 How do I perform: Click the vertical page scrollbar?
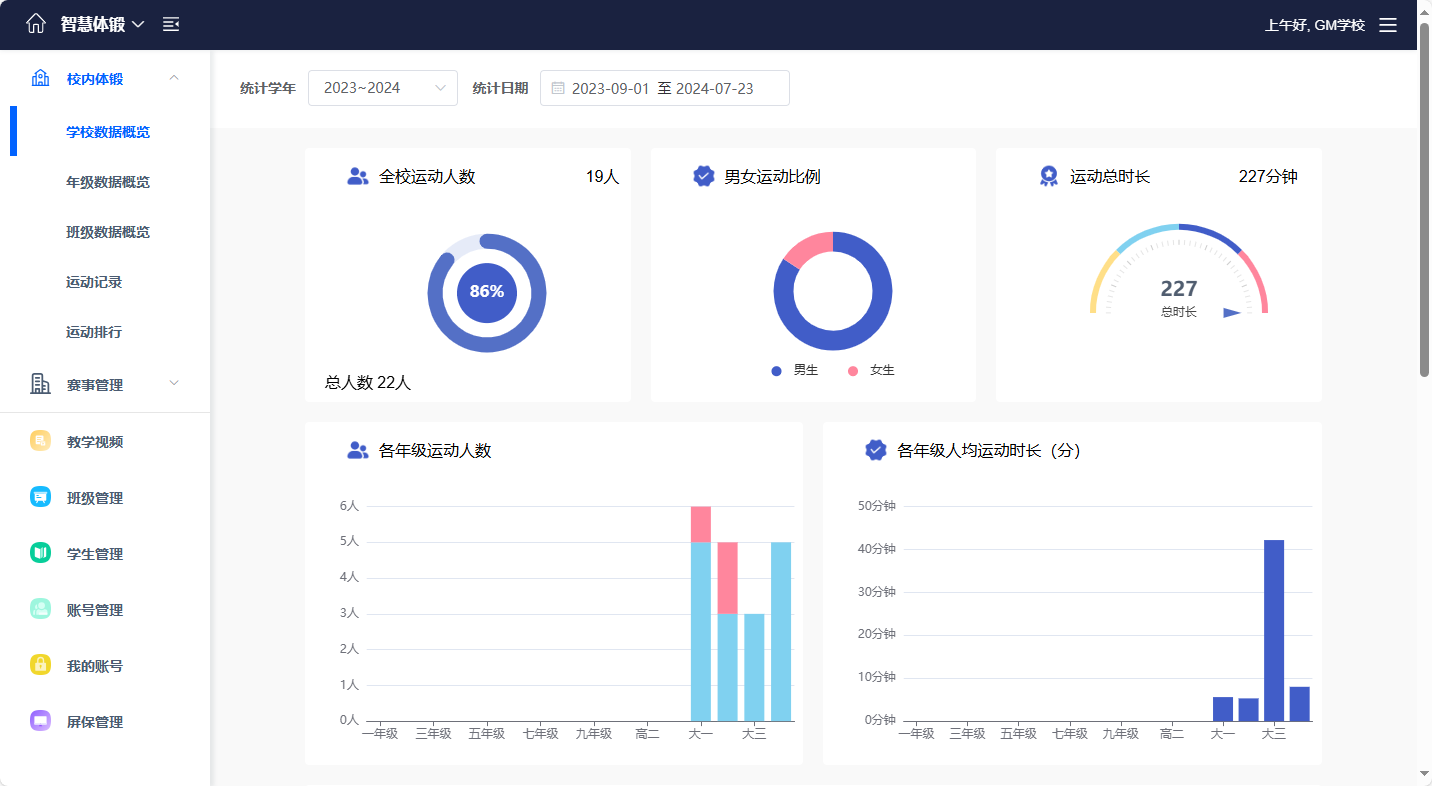(1424, 200)
